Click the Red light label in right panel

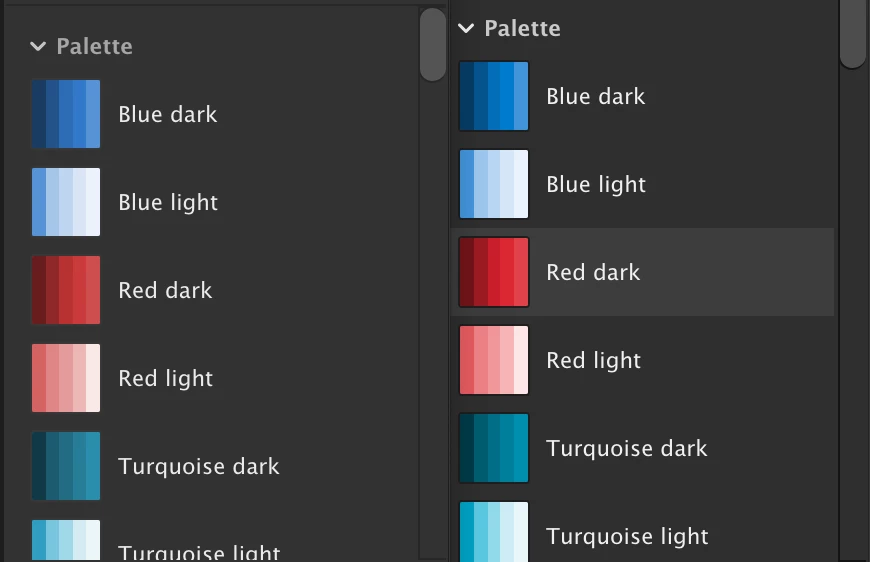596,360
